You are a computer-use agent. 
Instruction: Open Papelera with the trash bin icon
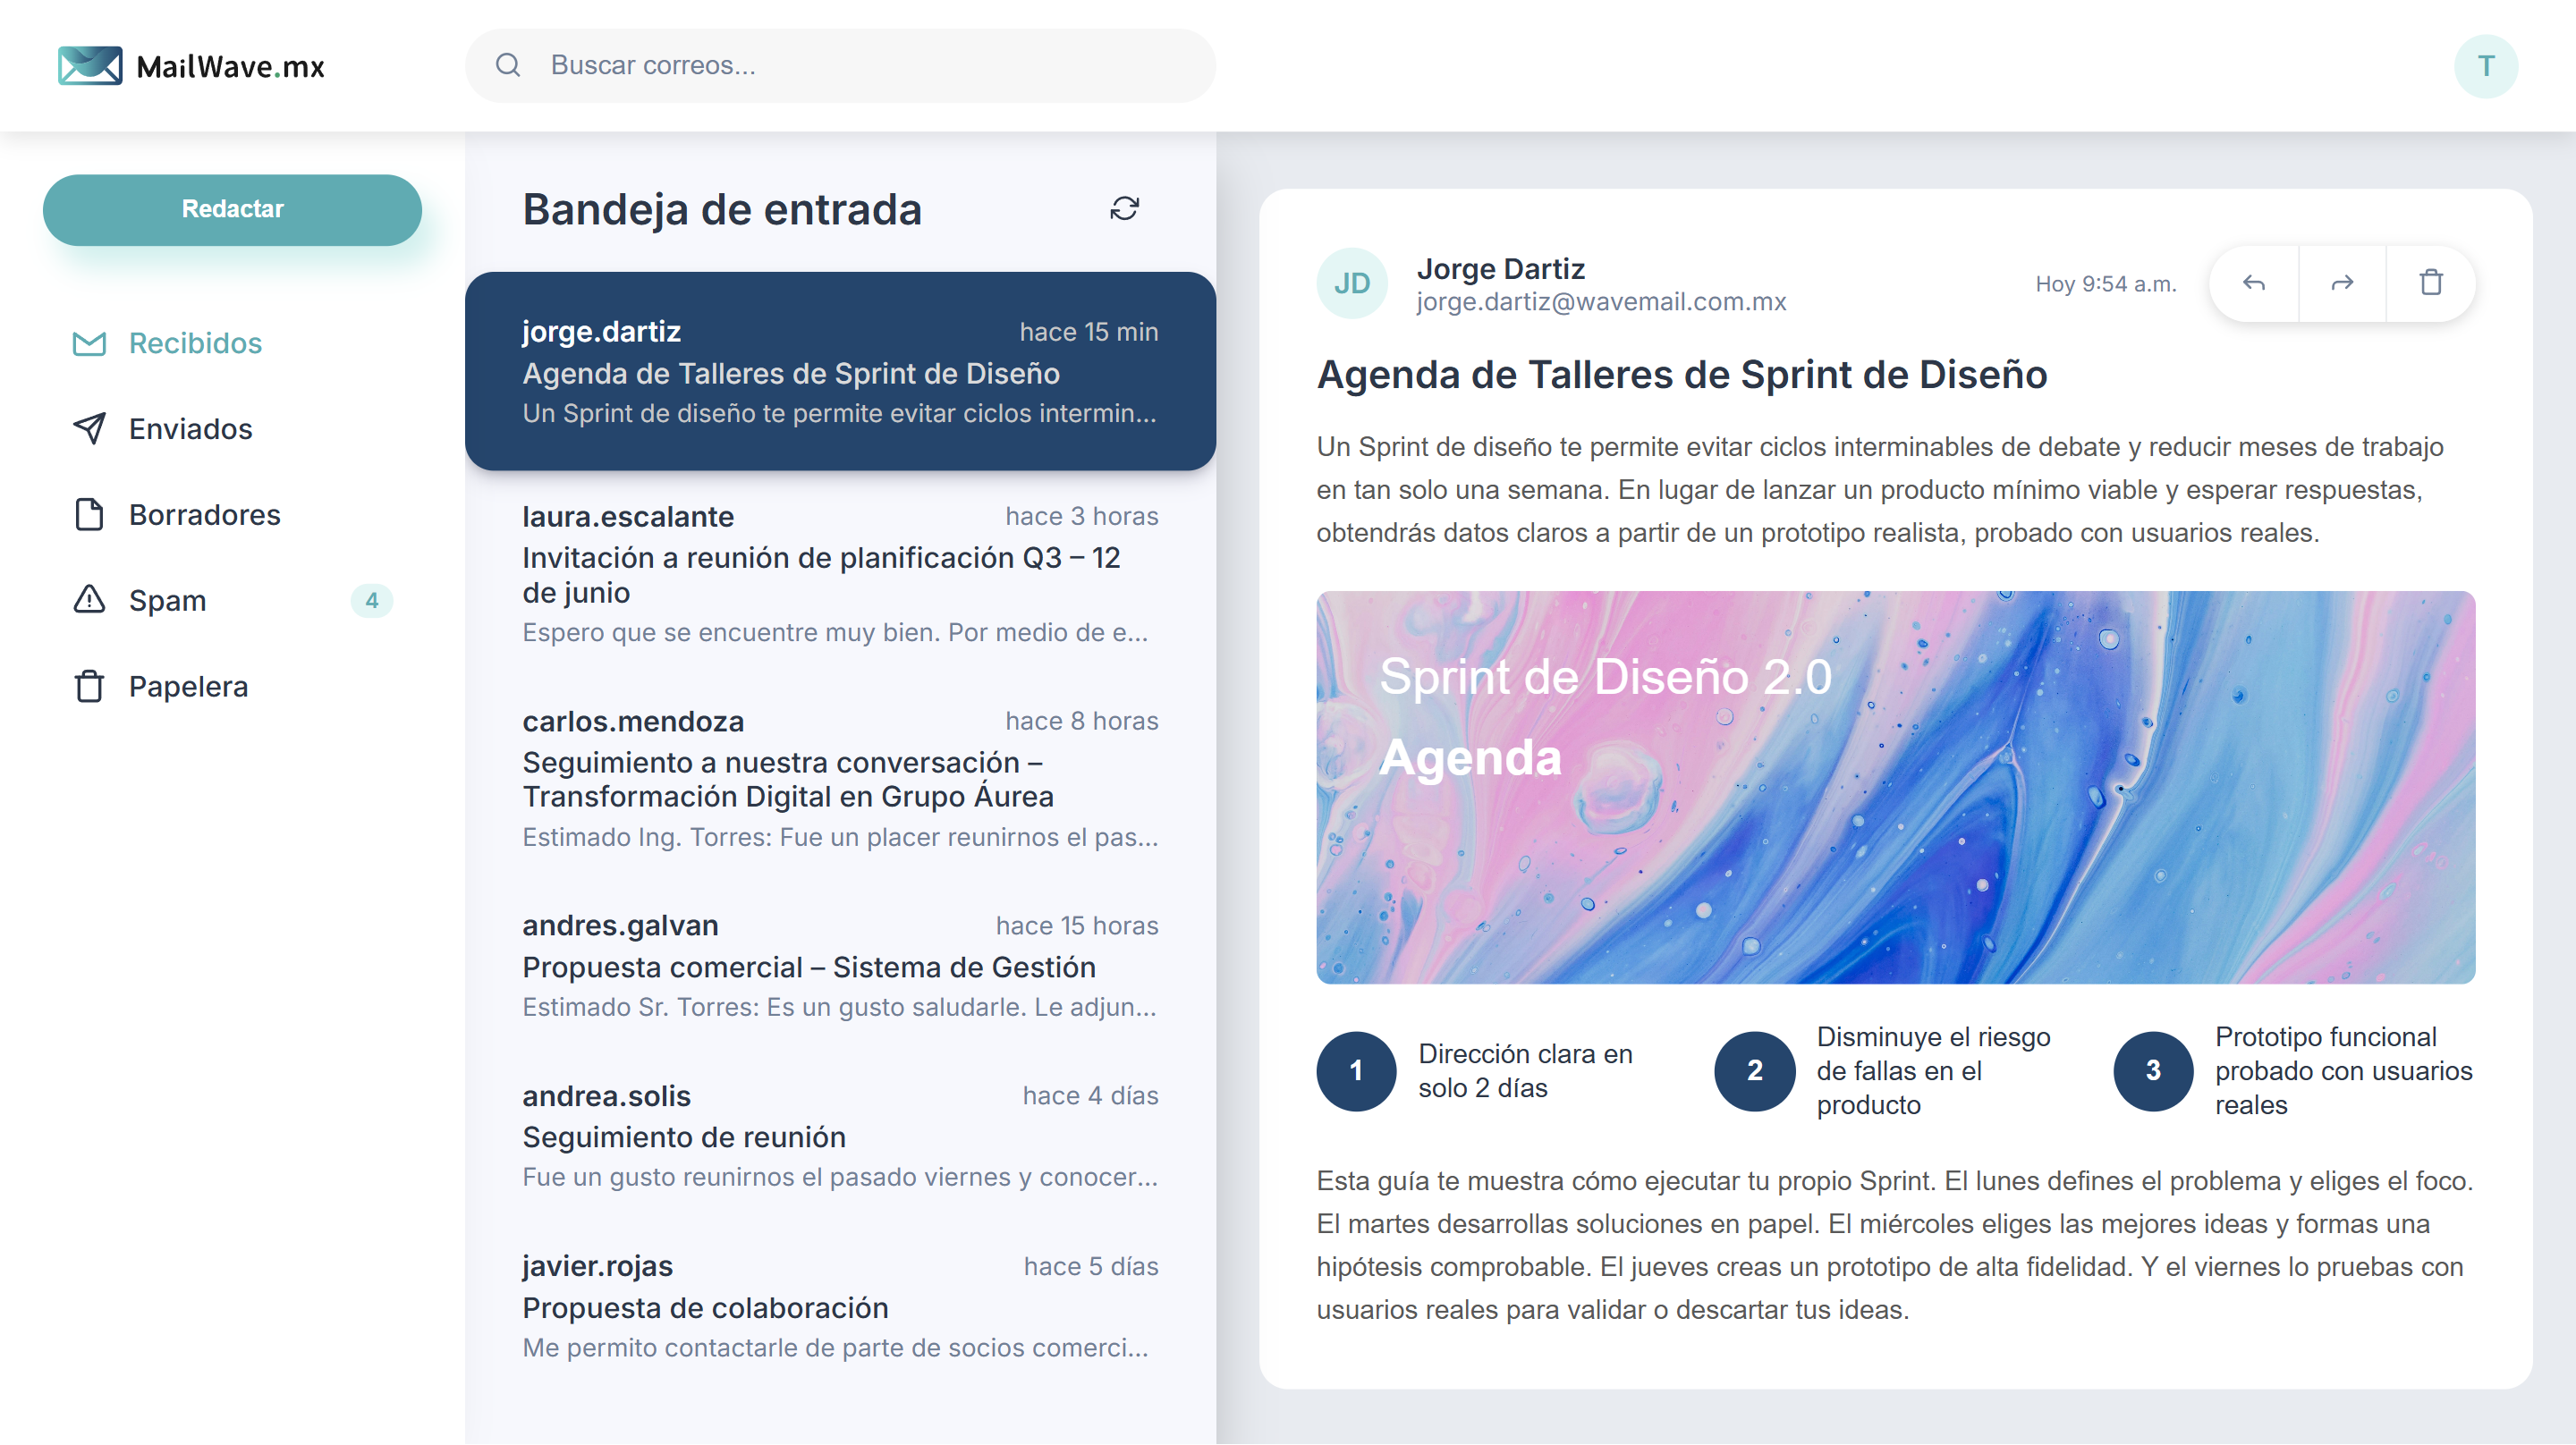pos(89,686)
